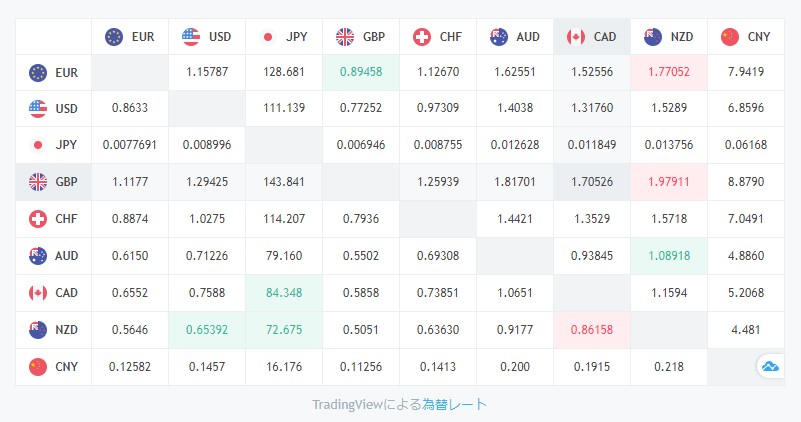Click the JPY flag icon in column header
The height and width of the screenshot is (422, 801).
(x=267, y=37)
